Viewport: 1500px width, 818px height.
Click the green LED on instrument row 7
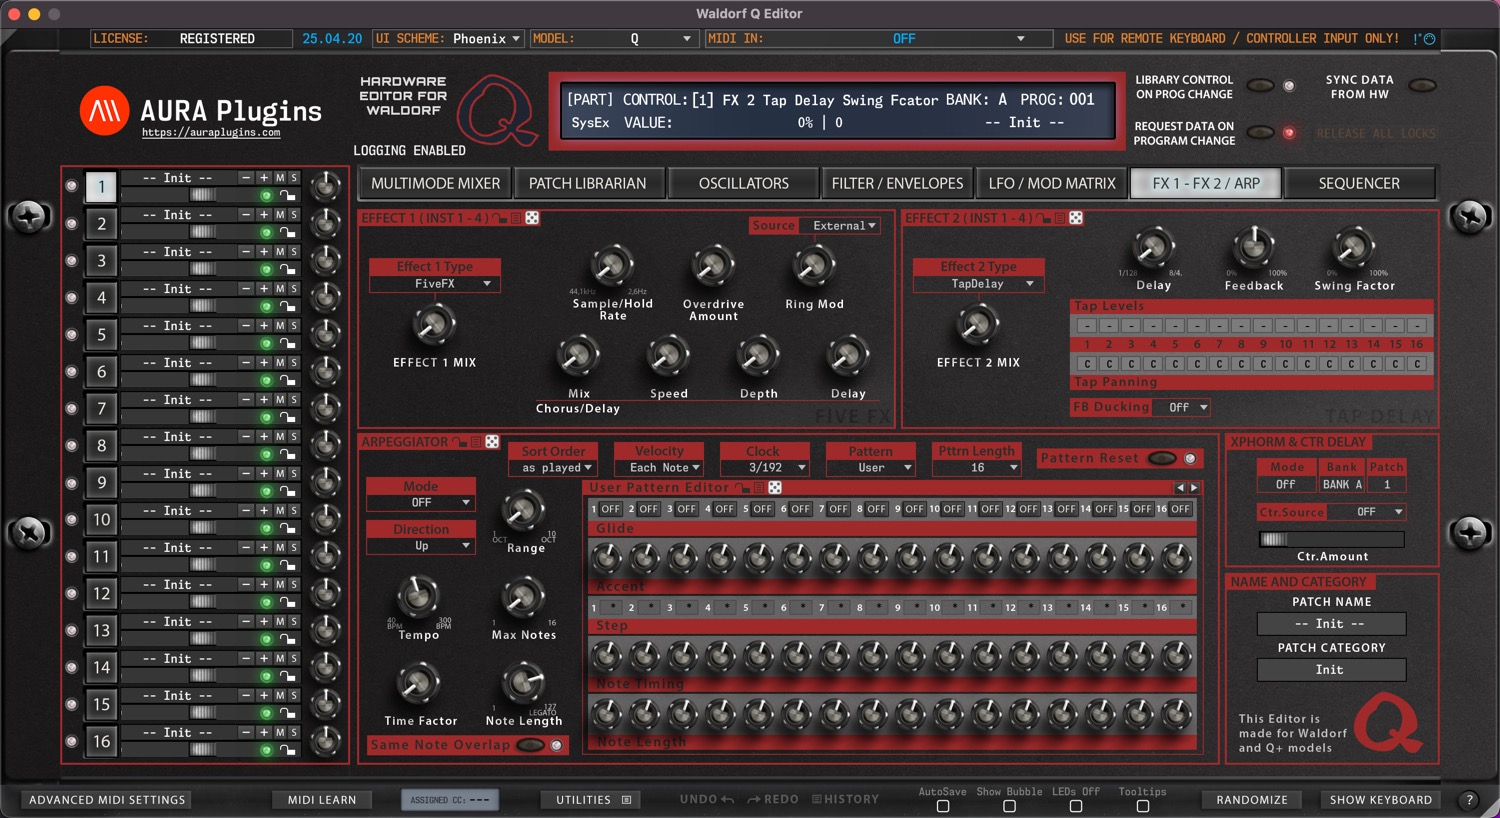(266, 418)
